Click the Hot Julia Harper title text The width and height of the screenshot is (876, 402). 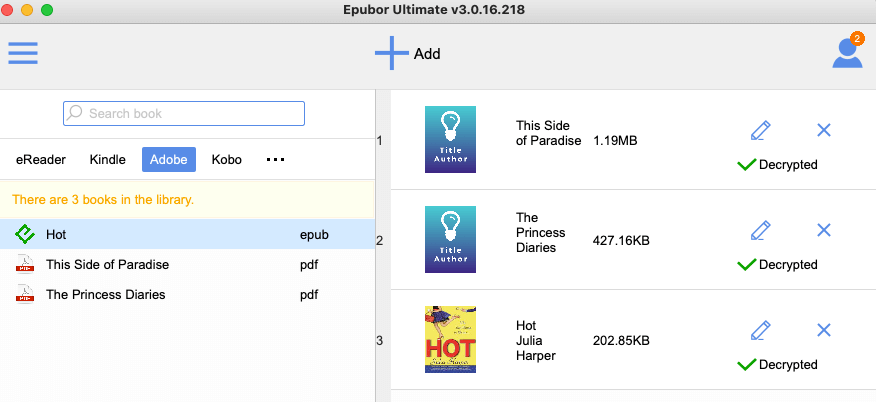[x=536, y=341]
